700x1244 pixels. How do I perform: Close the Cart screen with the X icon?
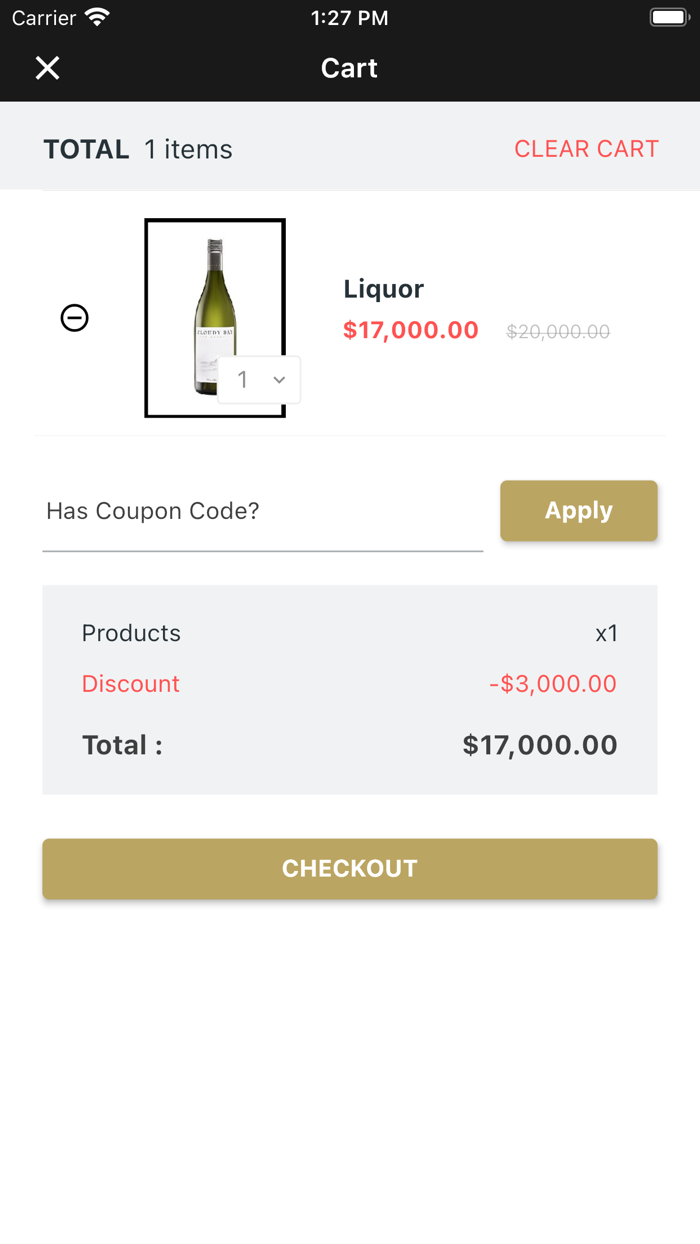[x=47, y=68]
